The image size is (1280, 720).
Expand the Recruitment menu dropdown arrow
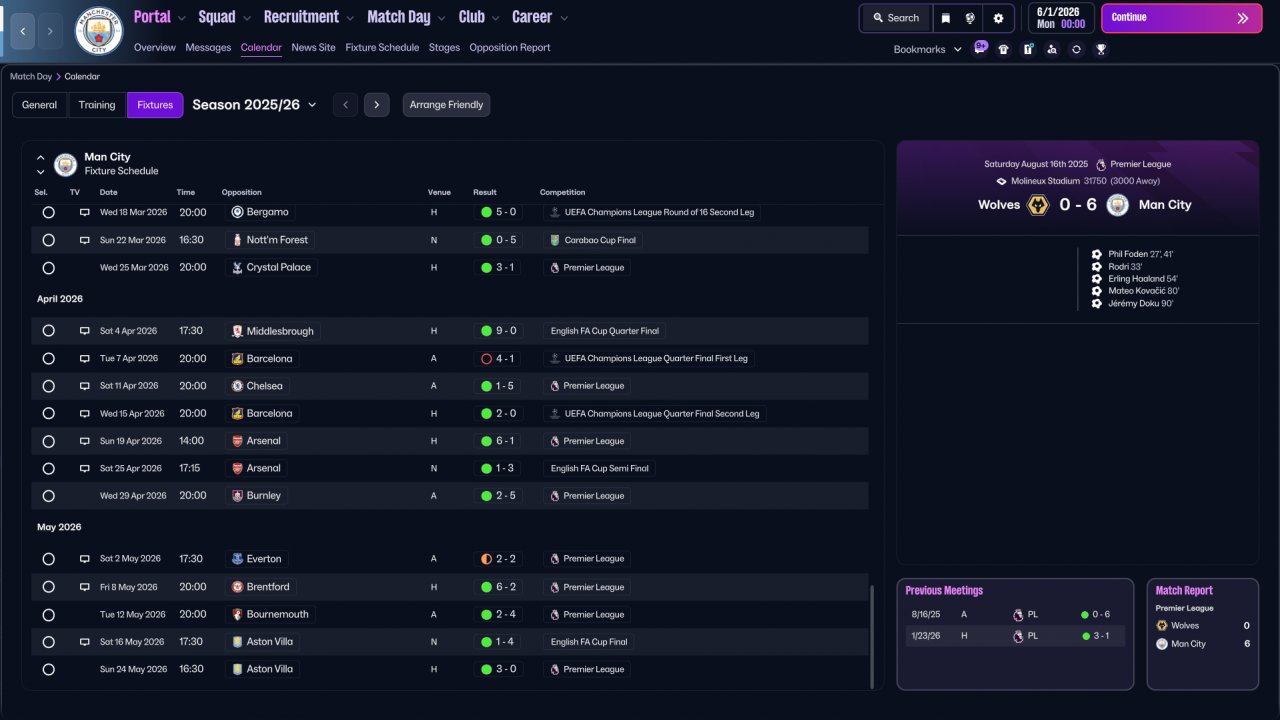(349, 18)
